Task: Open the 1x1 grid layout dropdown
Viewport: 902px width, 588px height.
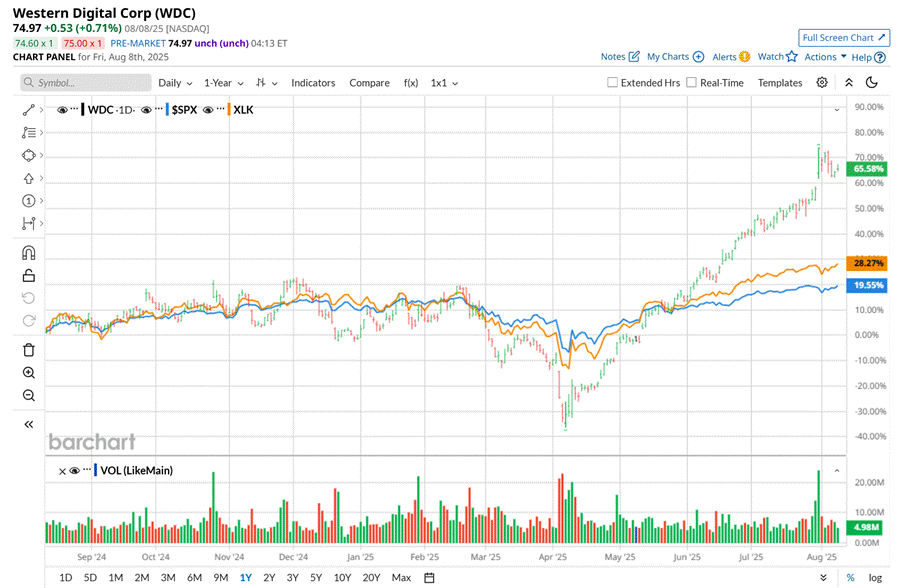Action: [444, 83]
